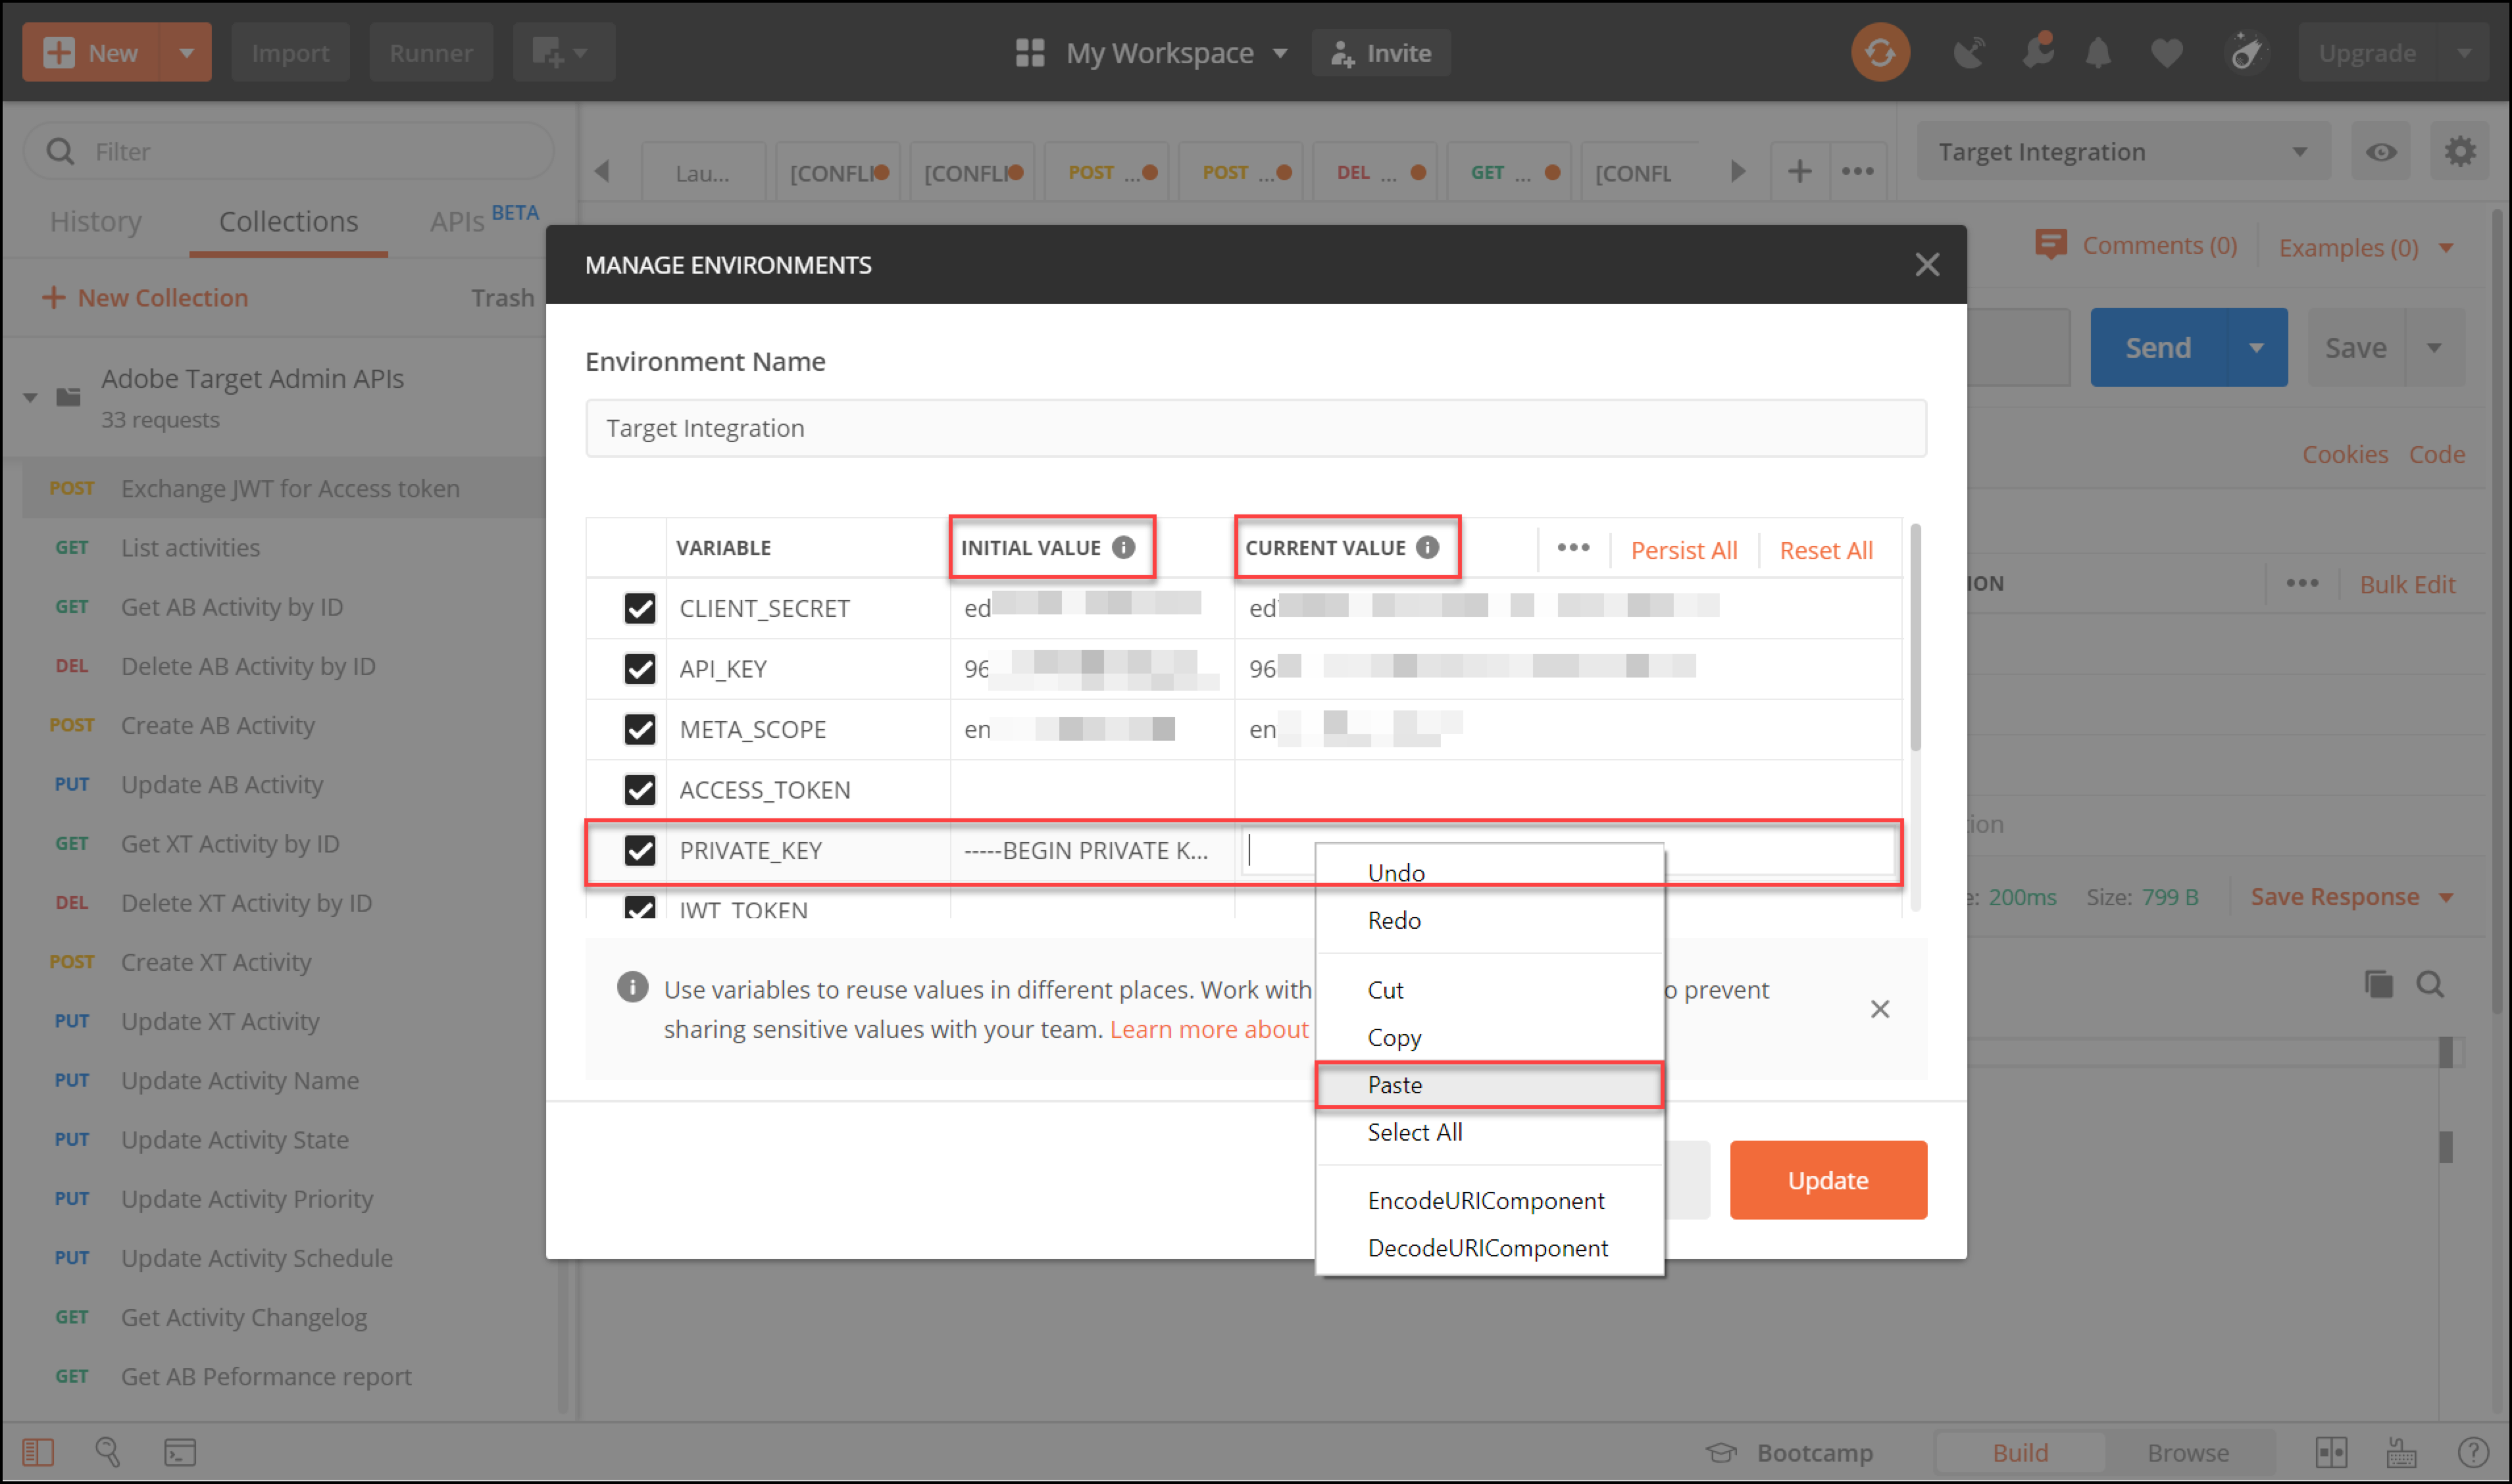
Task: Click Initial Value info icon
Action: (1123, 547)
